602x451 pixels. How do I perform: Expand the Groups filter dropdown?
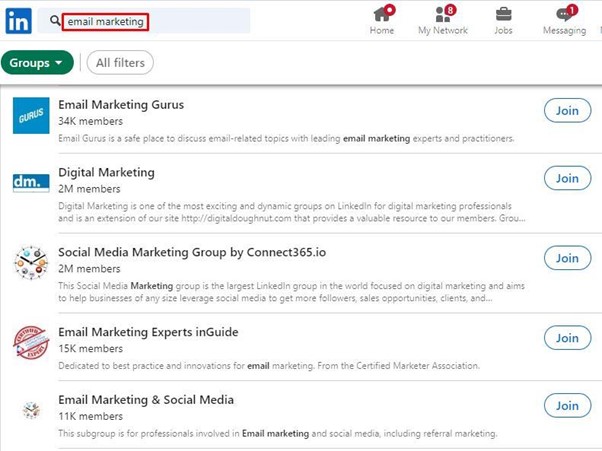point(37,63)
